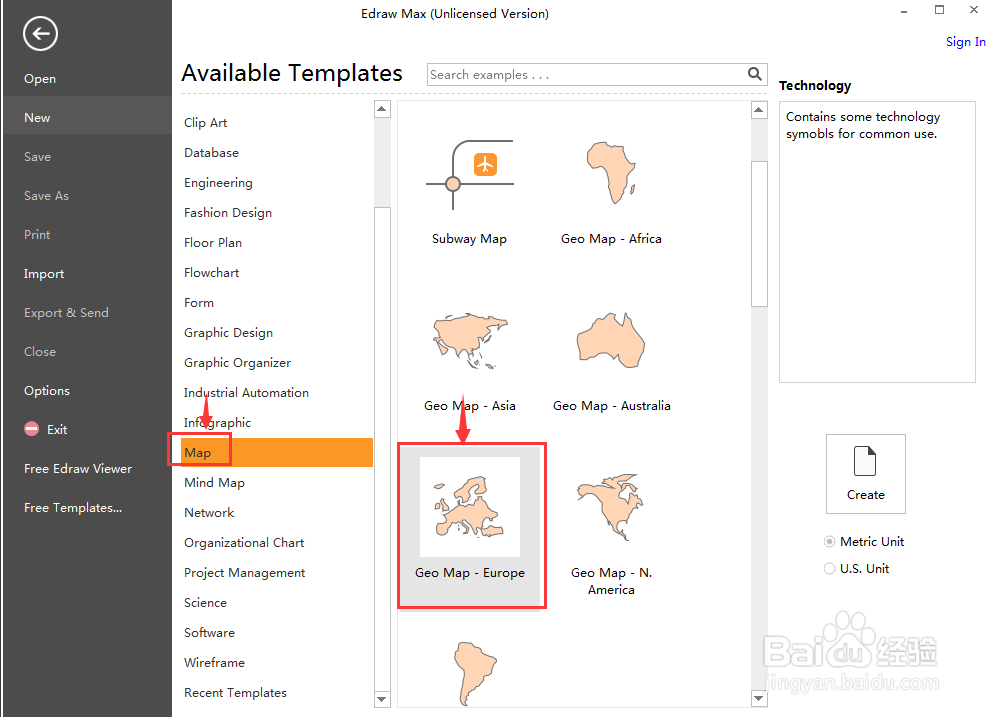Select the Database category
The height and width of the screenshot is (717, 995).
[x=211, y=152]
